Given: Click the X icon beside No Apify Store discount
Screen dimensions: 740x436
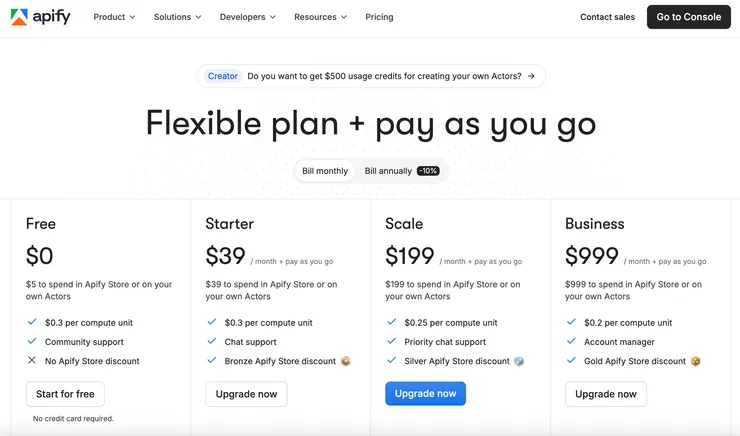Looking at the screenshot, I should click(x=32, y=361).
